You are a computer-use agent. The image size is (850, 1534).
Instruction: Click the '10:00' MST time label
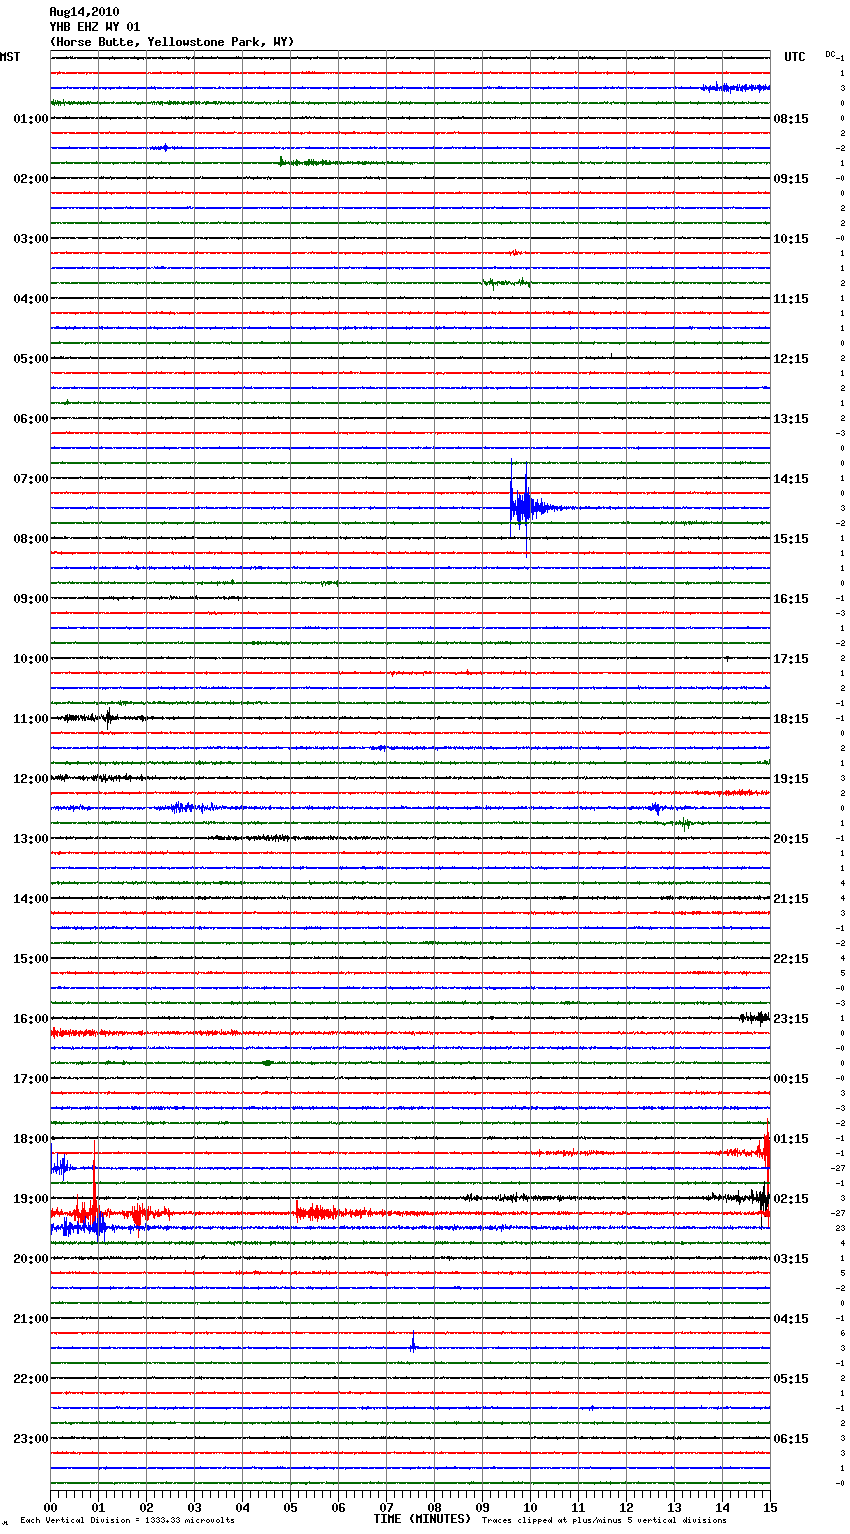point(31,659)
